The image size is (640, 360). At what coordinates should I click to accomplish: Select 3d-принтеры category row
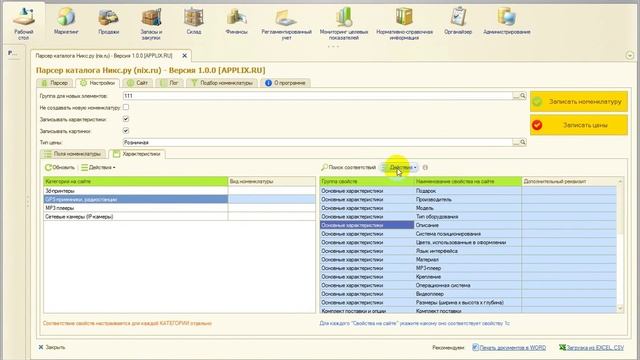tap(180, 191)
